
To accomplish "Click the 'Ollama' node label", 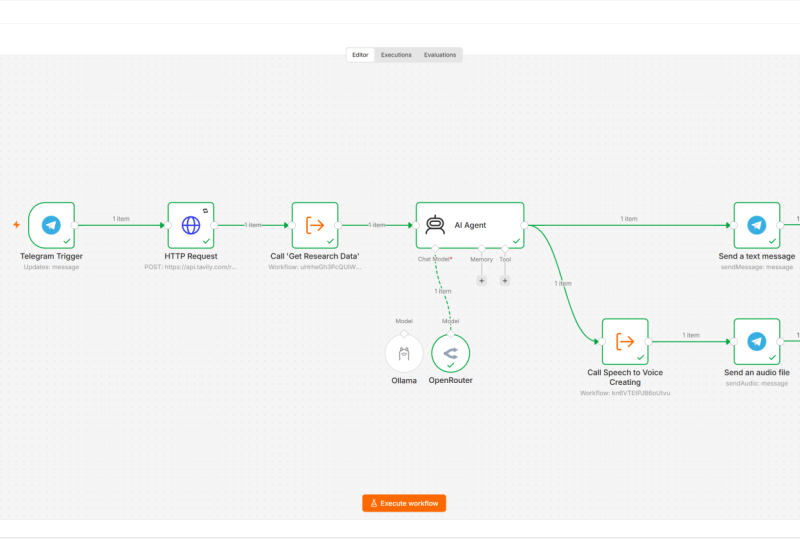I will (404, 381).
